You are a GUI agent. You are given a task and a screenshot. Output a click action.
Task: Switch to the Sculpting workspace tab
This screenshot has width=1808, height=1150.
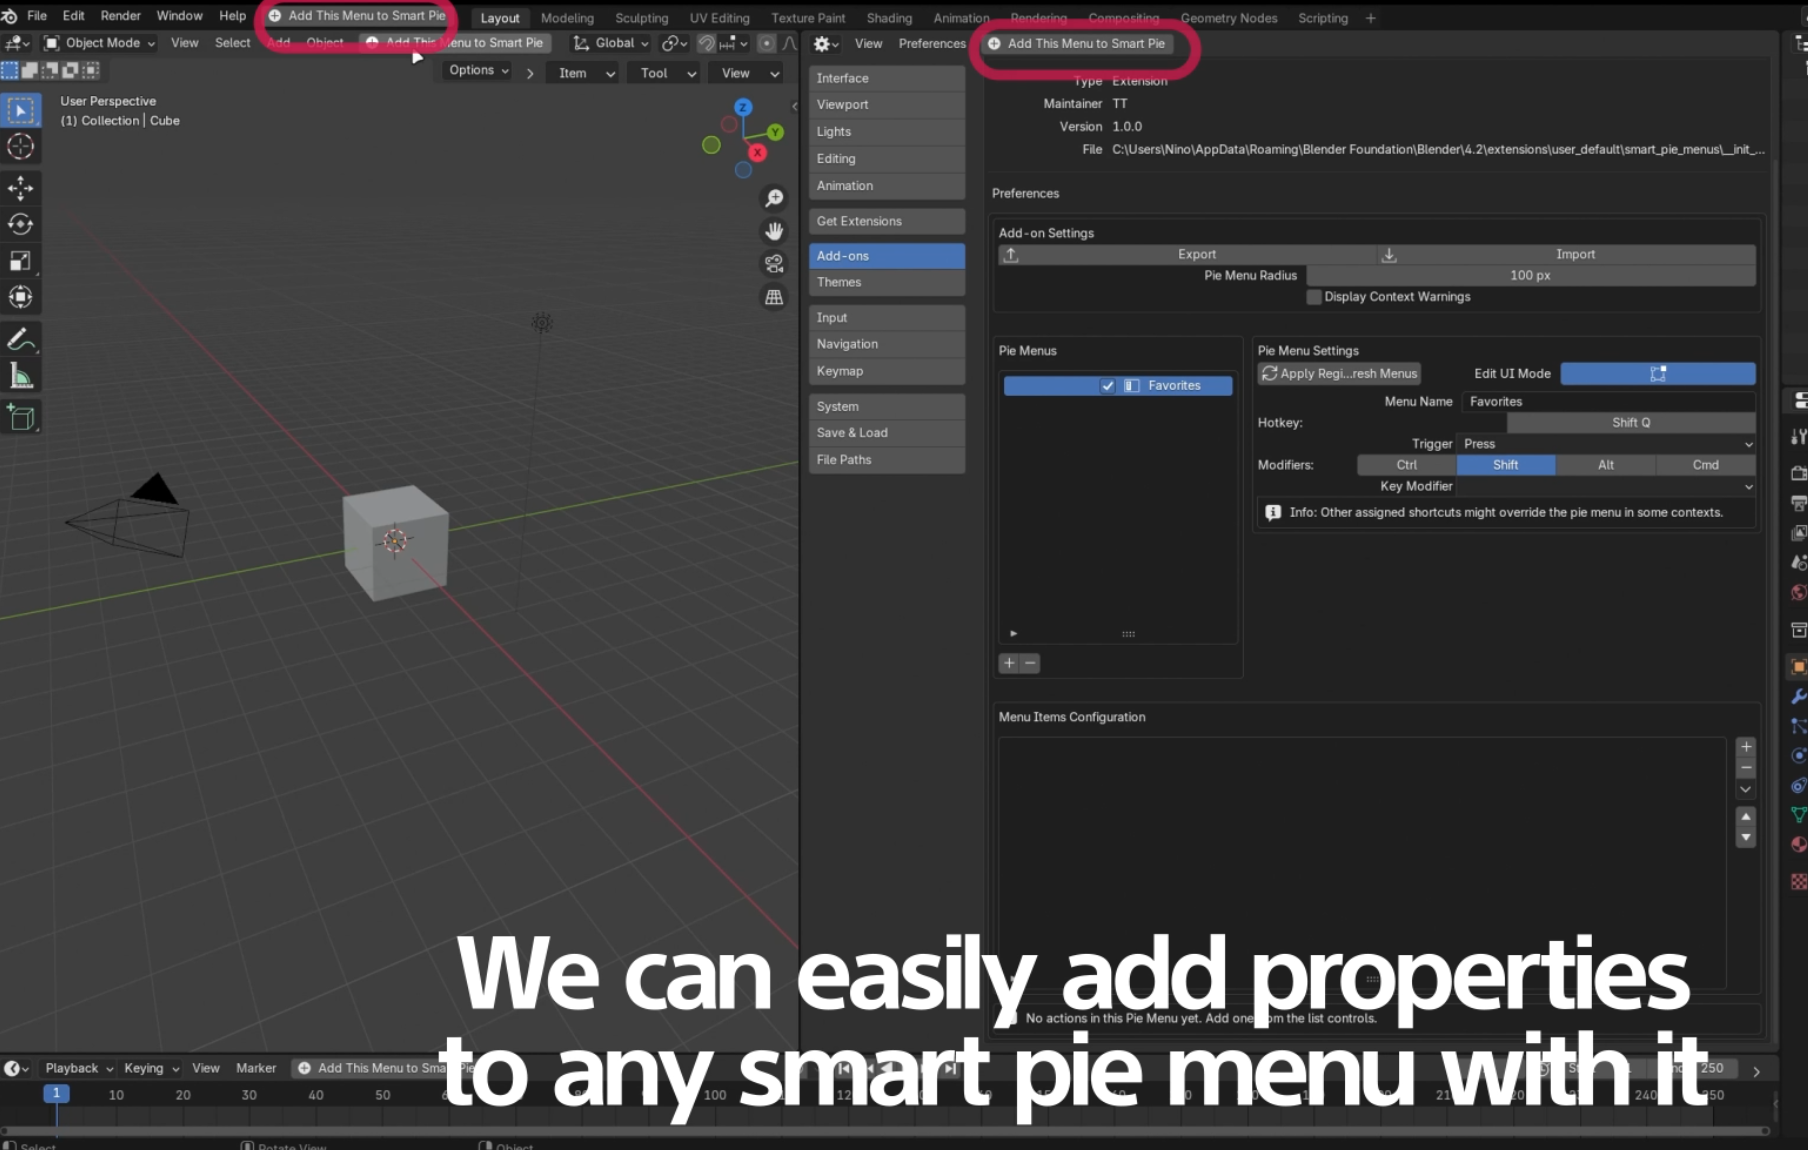tap(642, 18)
